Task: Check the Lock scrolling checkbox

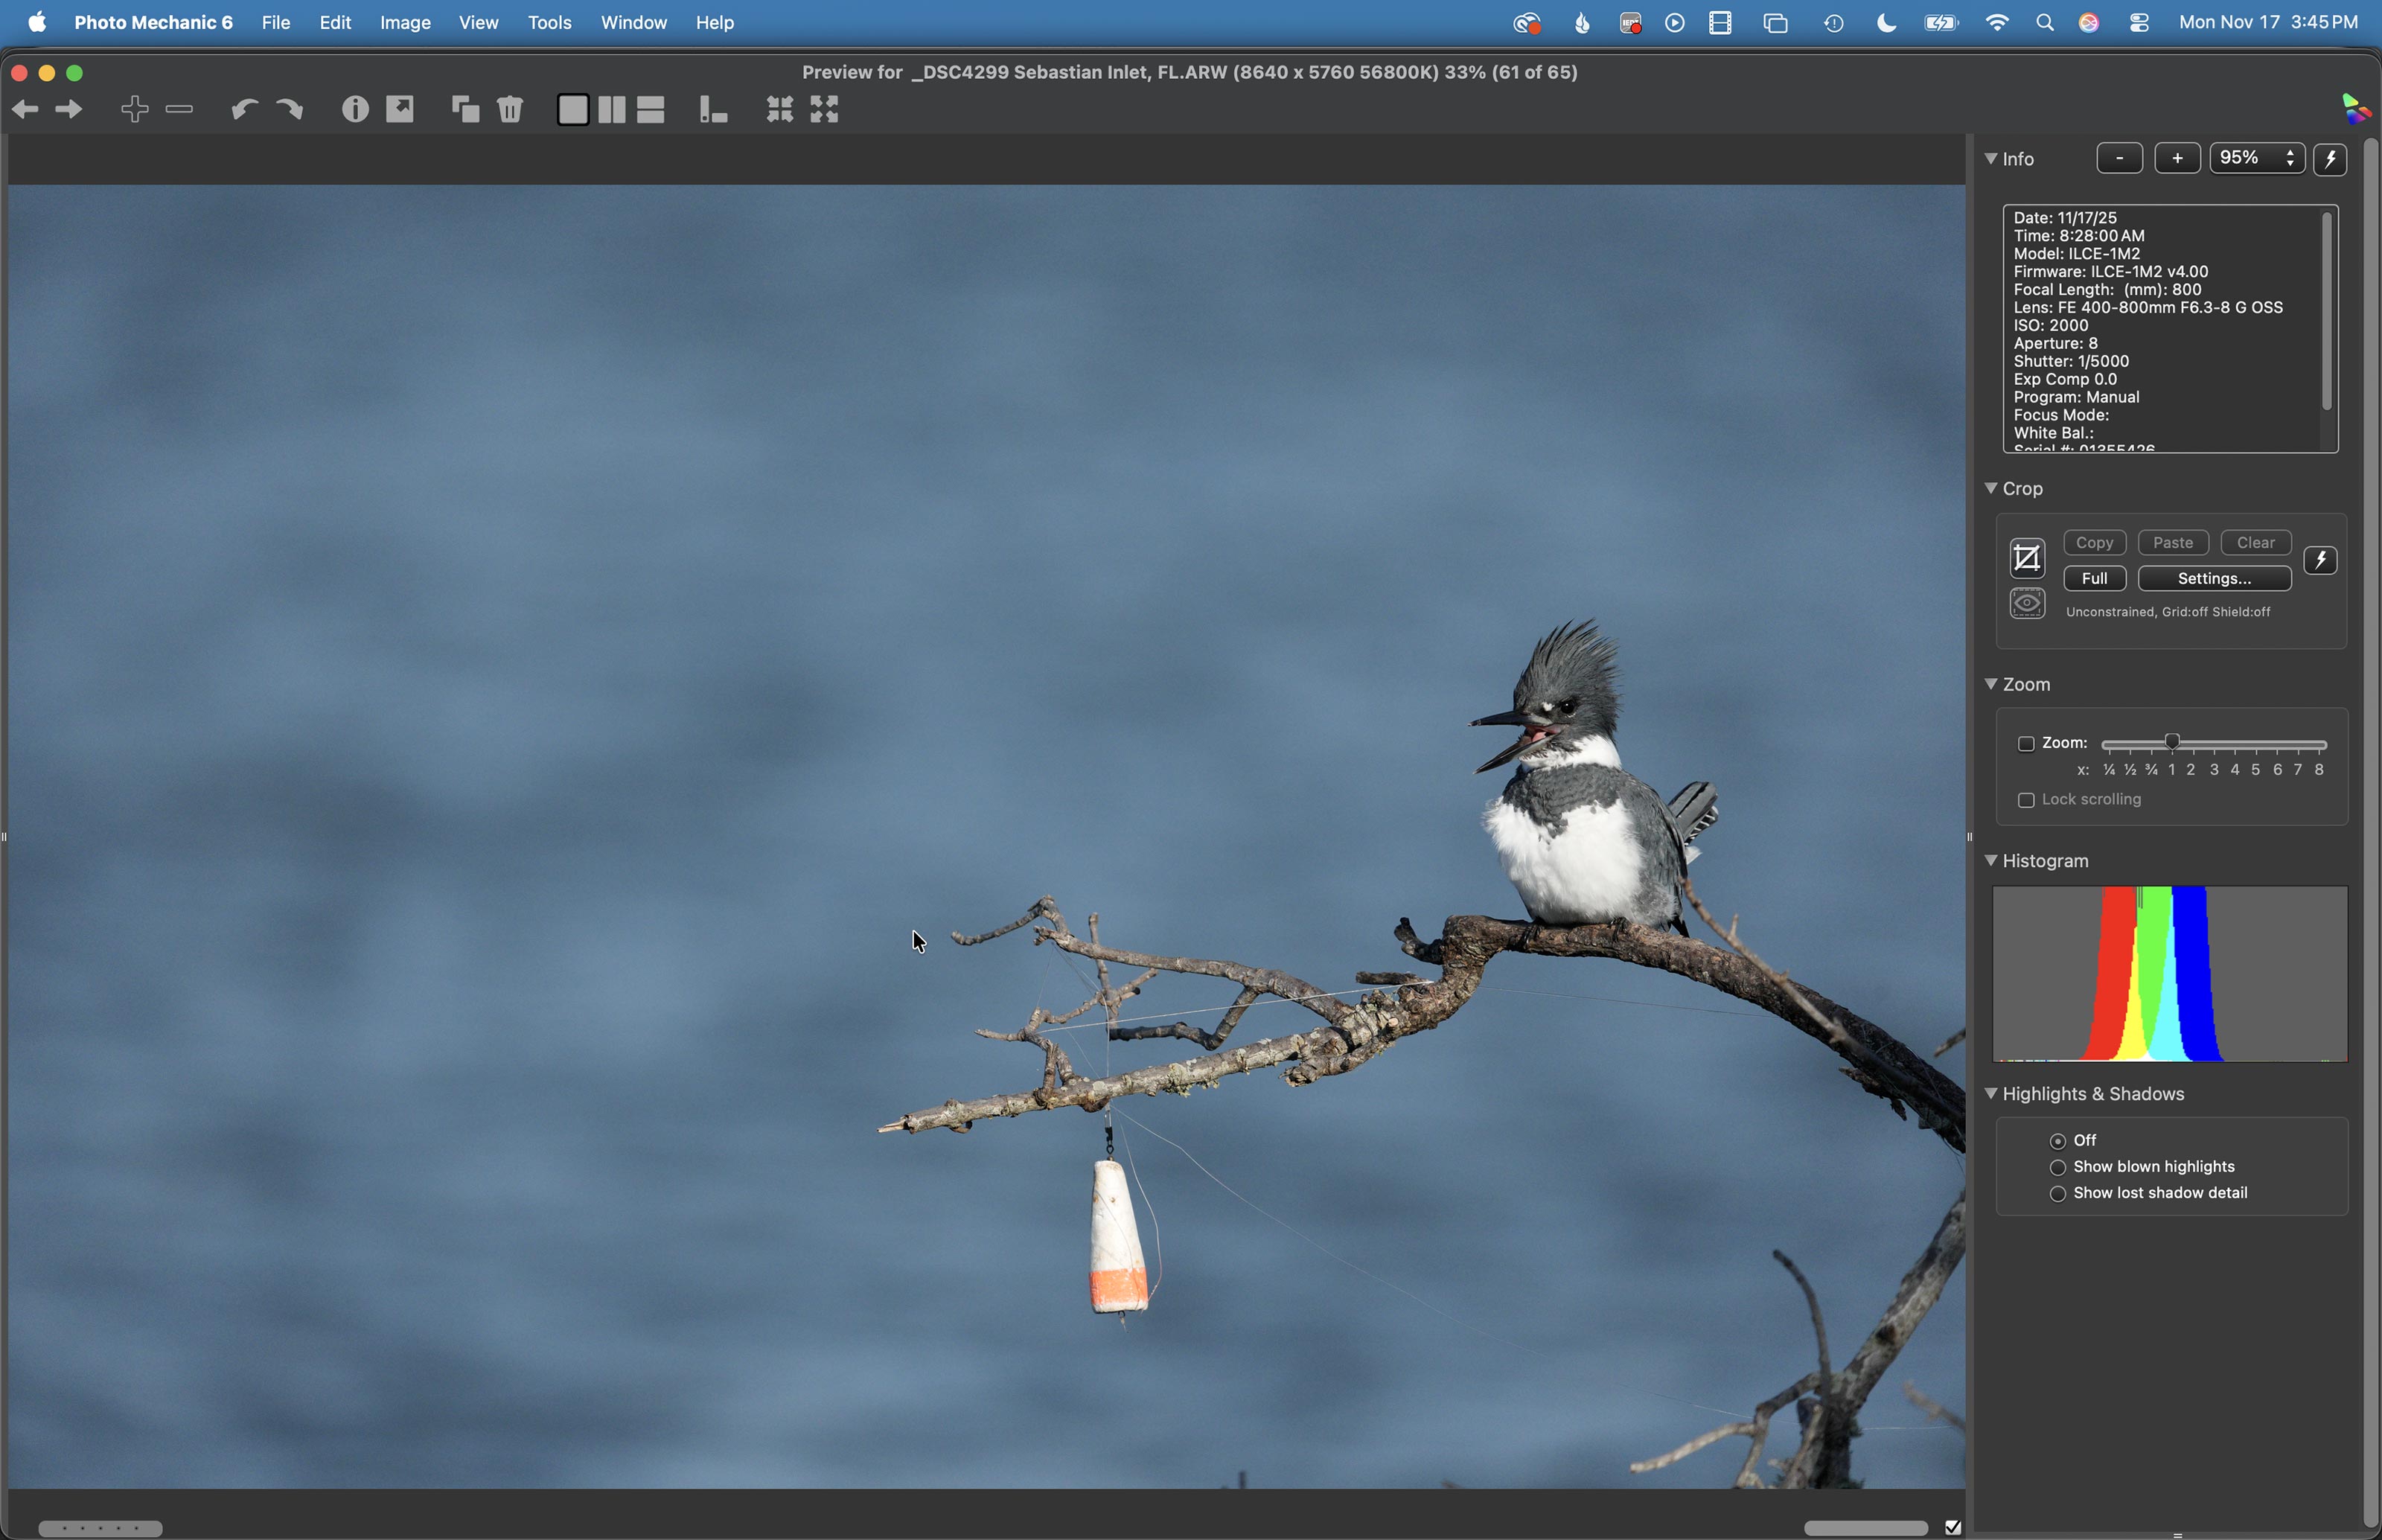Action: pyautogui.click(x=2026, y=801)
